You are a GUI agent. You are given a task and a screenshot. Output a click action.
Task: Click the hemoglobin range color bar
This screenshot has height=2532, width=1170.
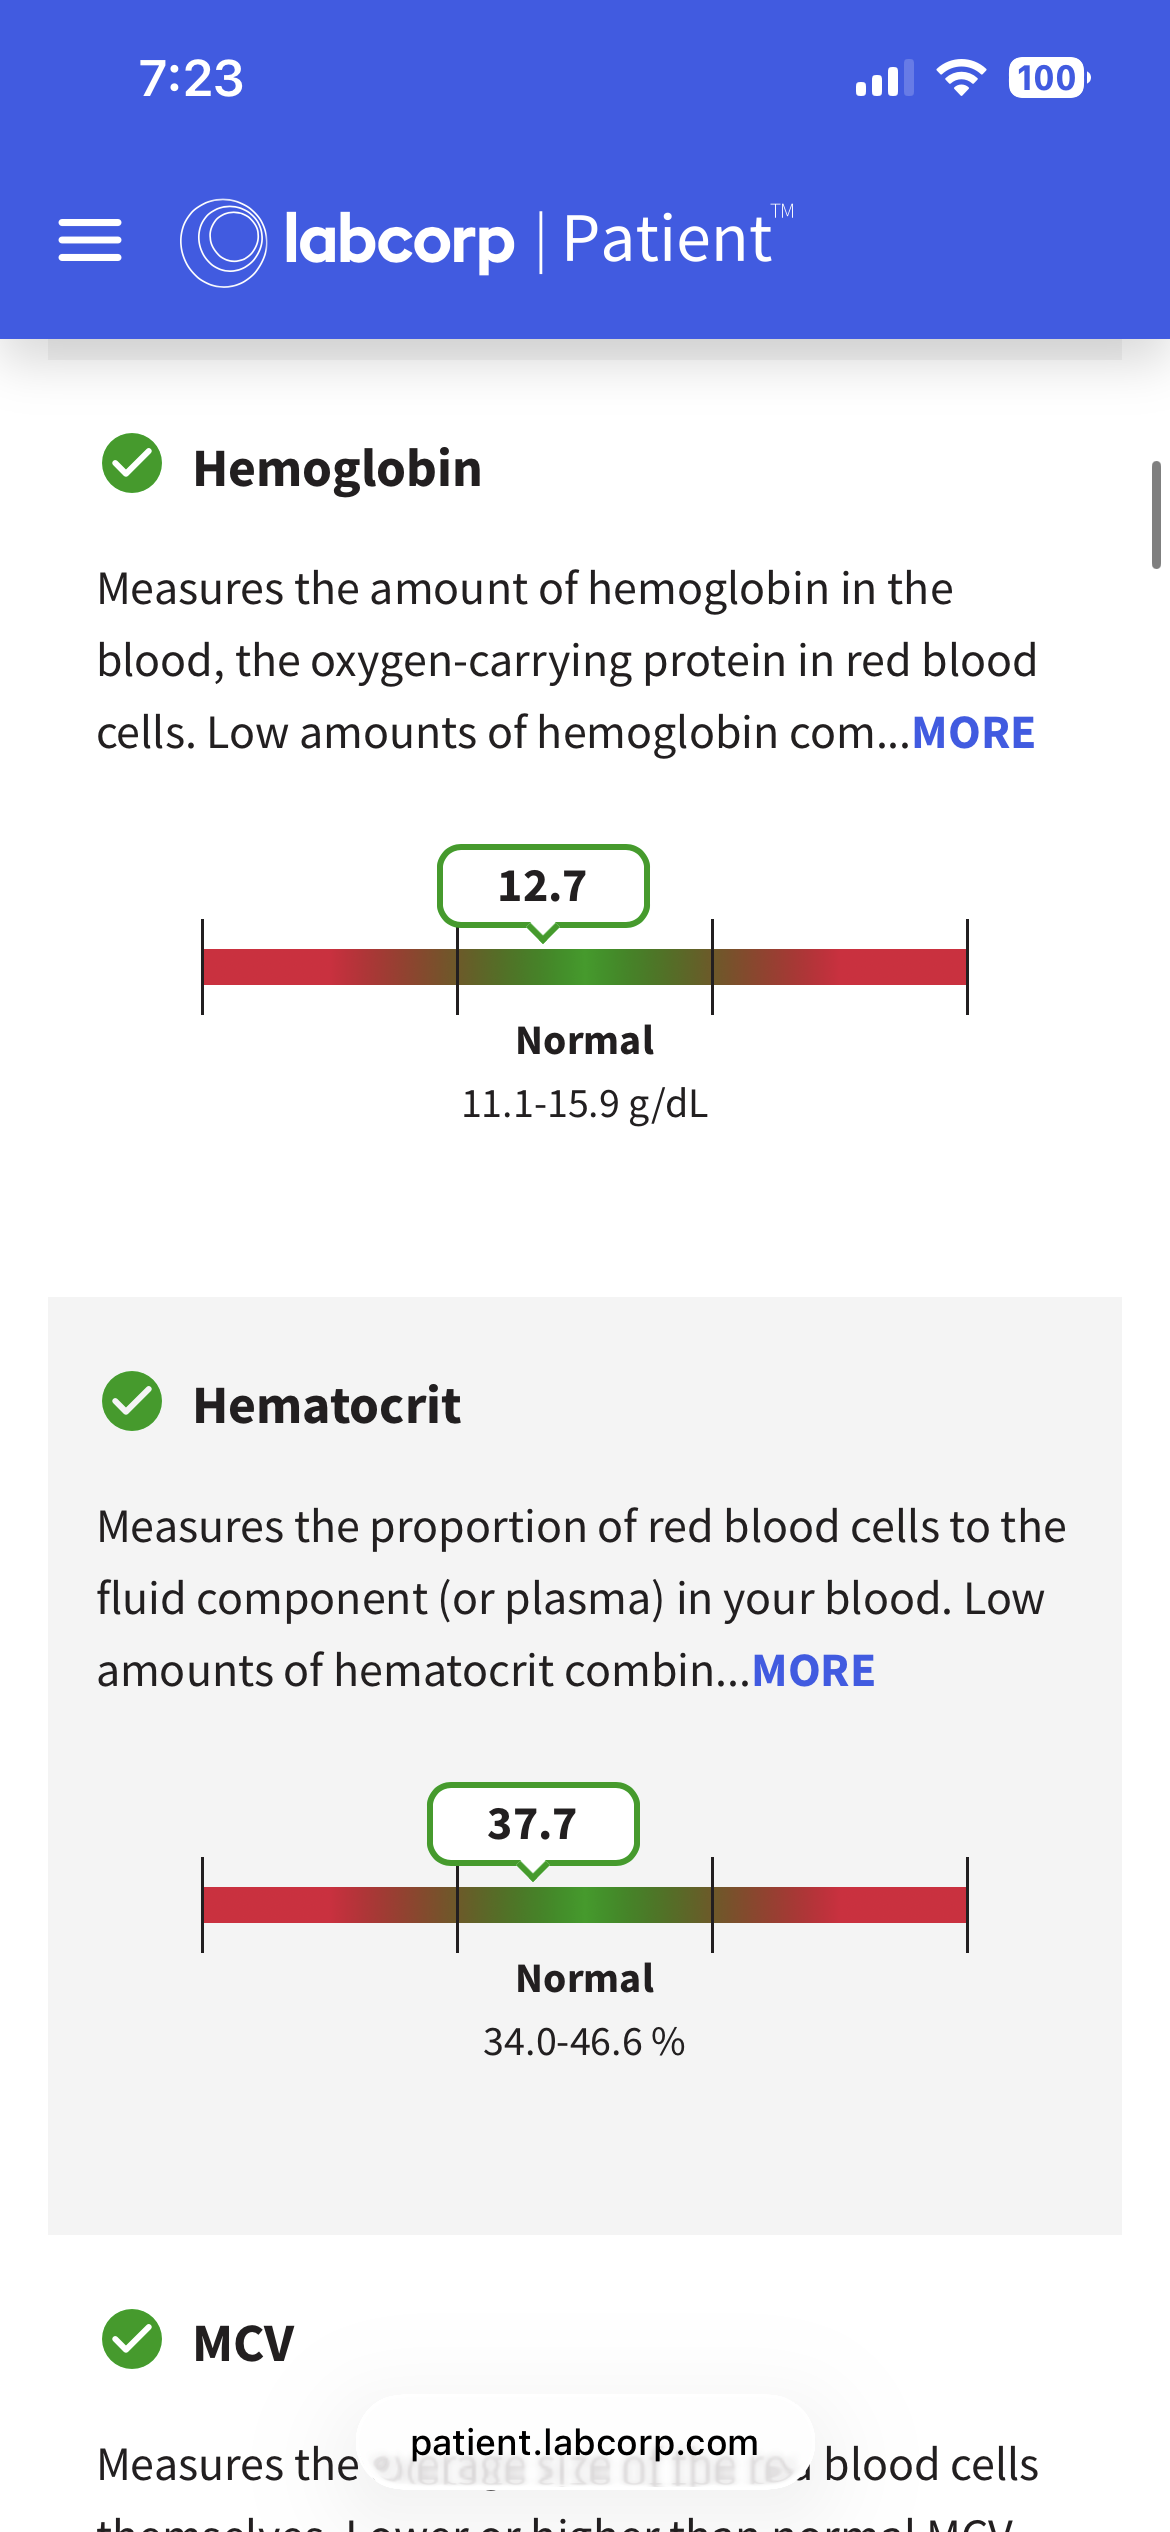point(585,967)
